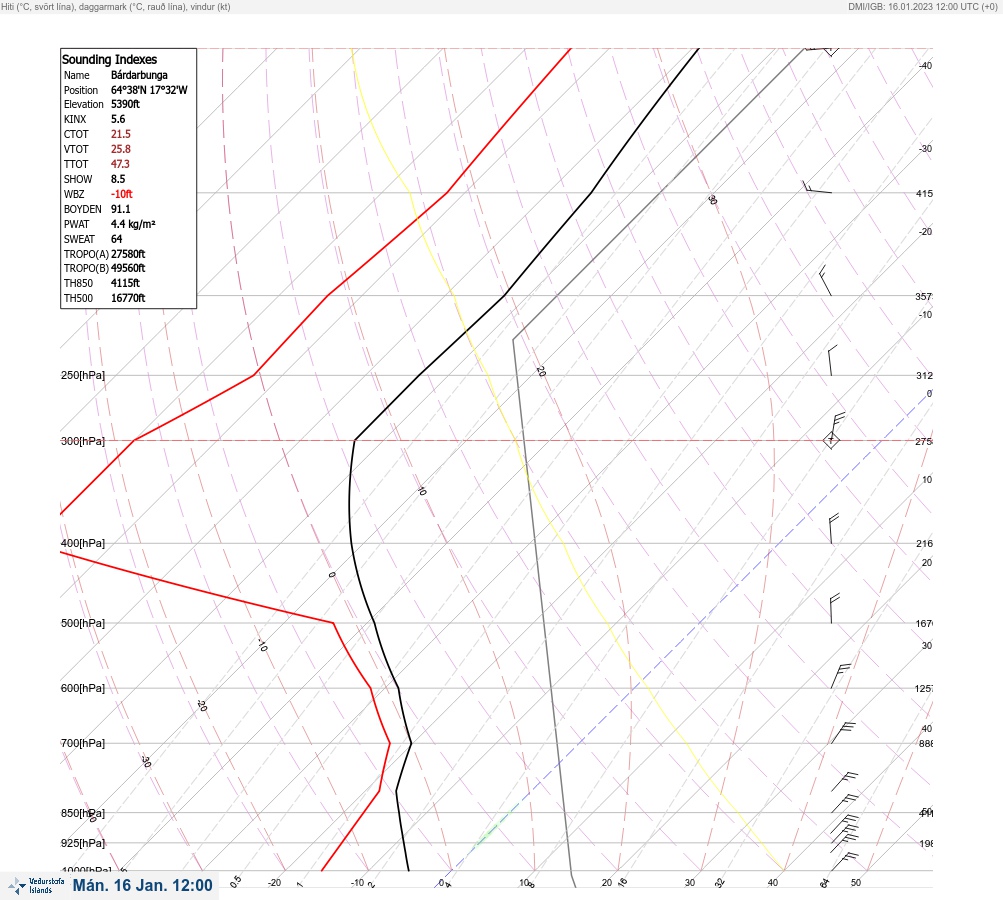Click the 'Mán. 16 Jan. 12:00' timestamp

(x=143, y=885)
